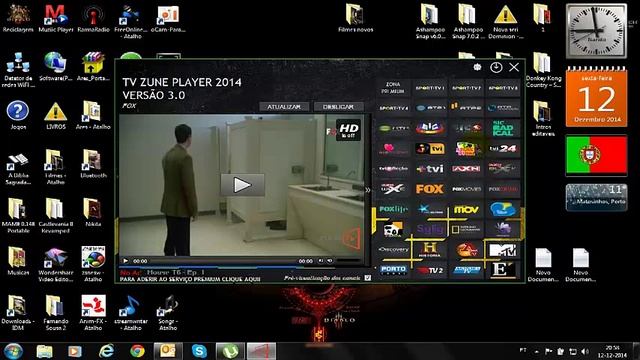Open the FOX channel tile
The width and height of the screenshot is (640, 360).
tap(430, 189)
